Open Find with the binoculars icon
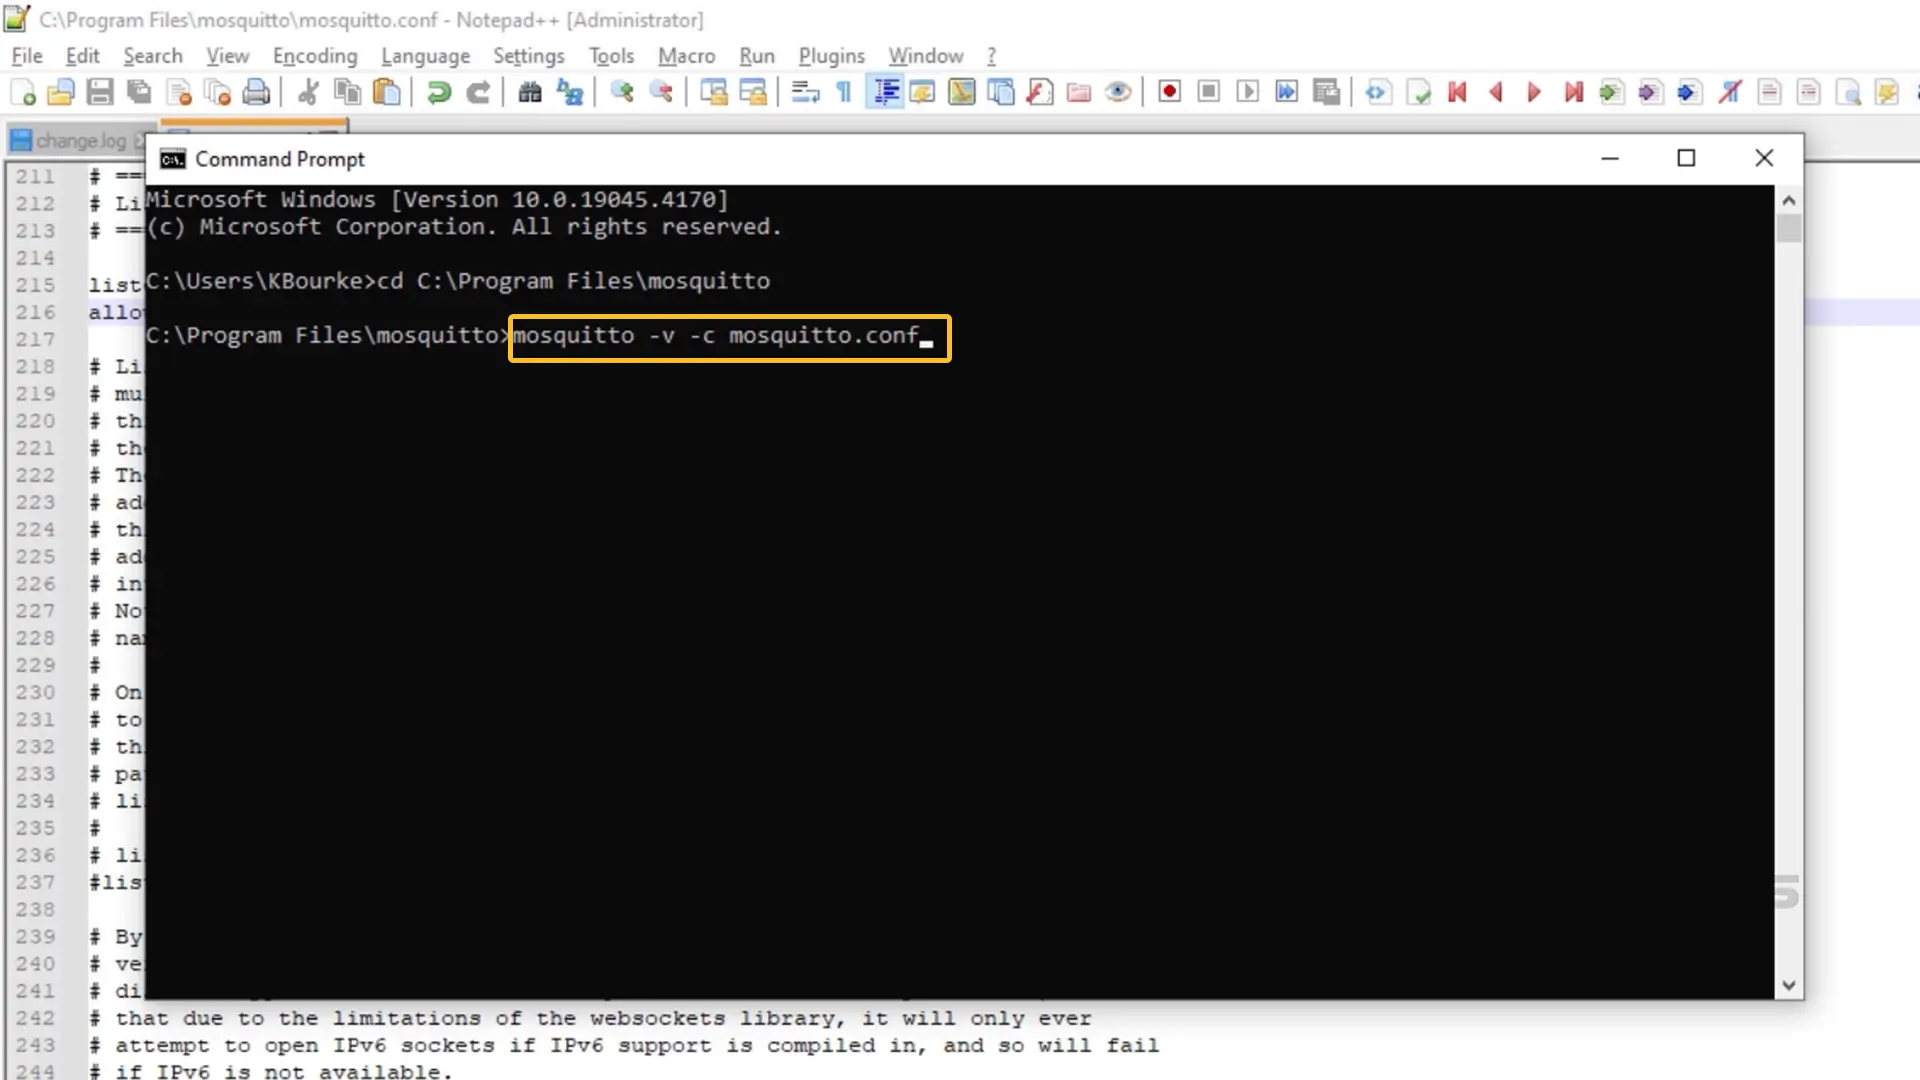Image resolution: width=1920 pixels, height=1080 pixels. click(530, 93)
